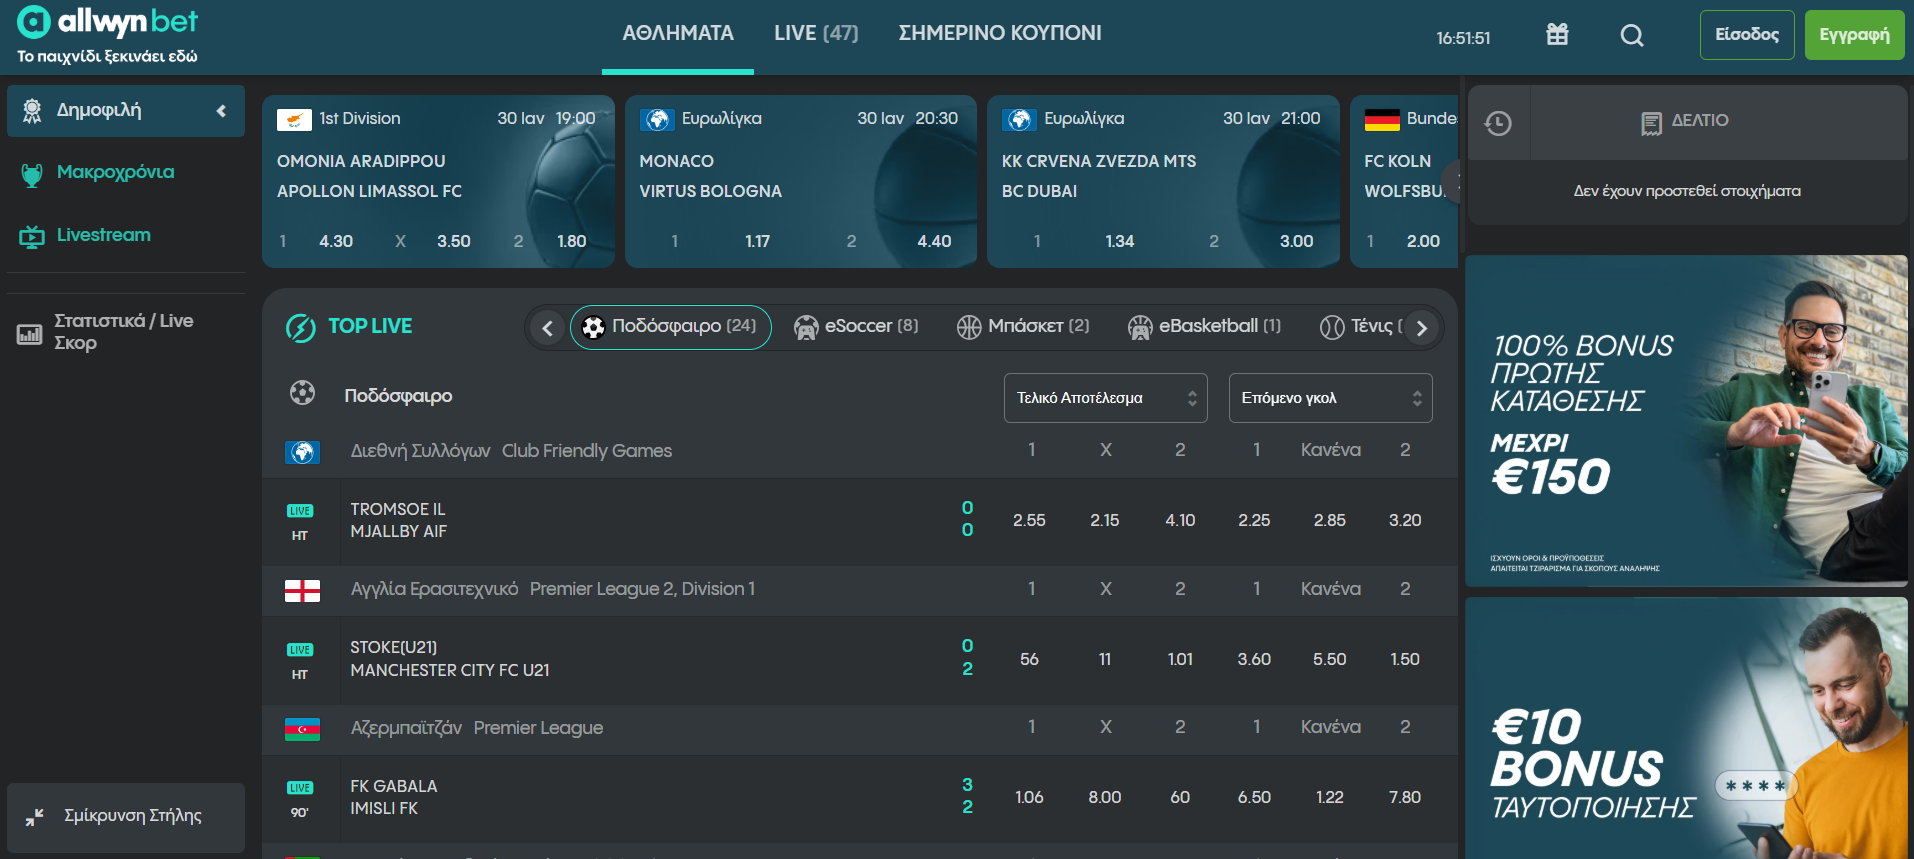Click LIVE badge for FK GABALA match
The height and width of the screenshot is (859, 1914).
[300, 788]
